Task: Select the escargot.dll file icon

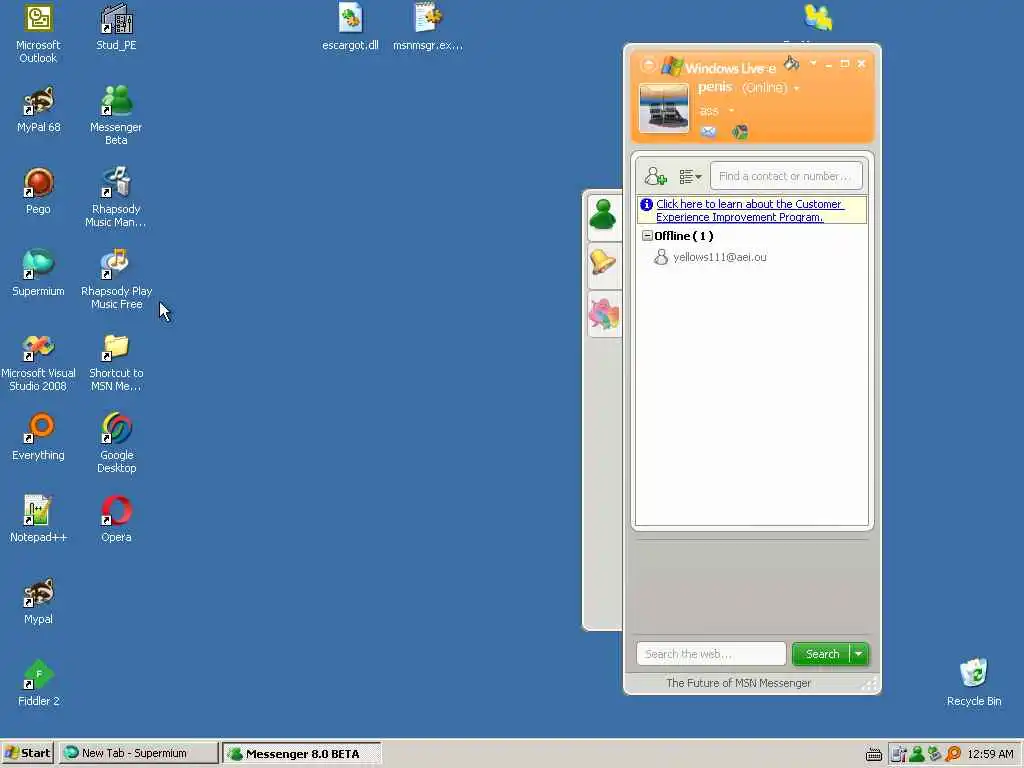Action: click(x=350, y=27)
